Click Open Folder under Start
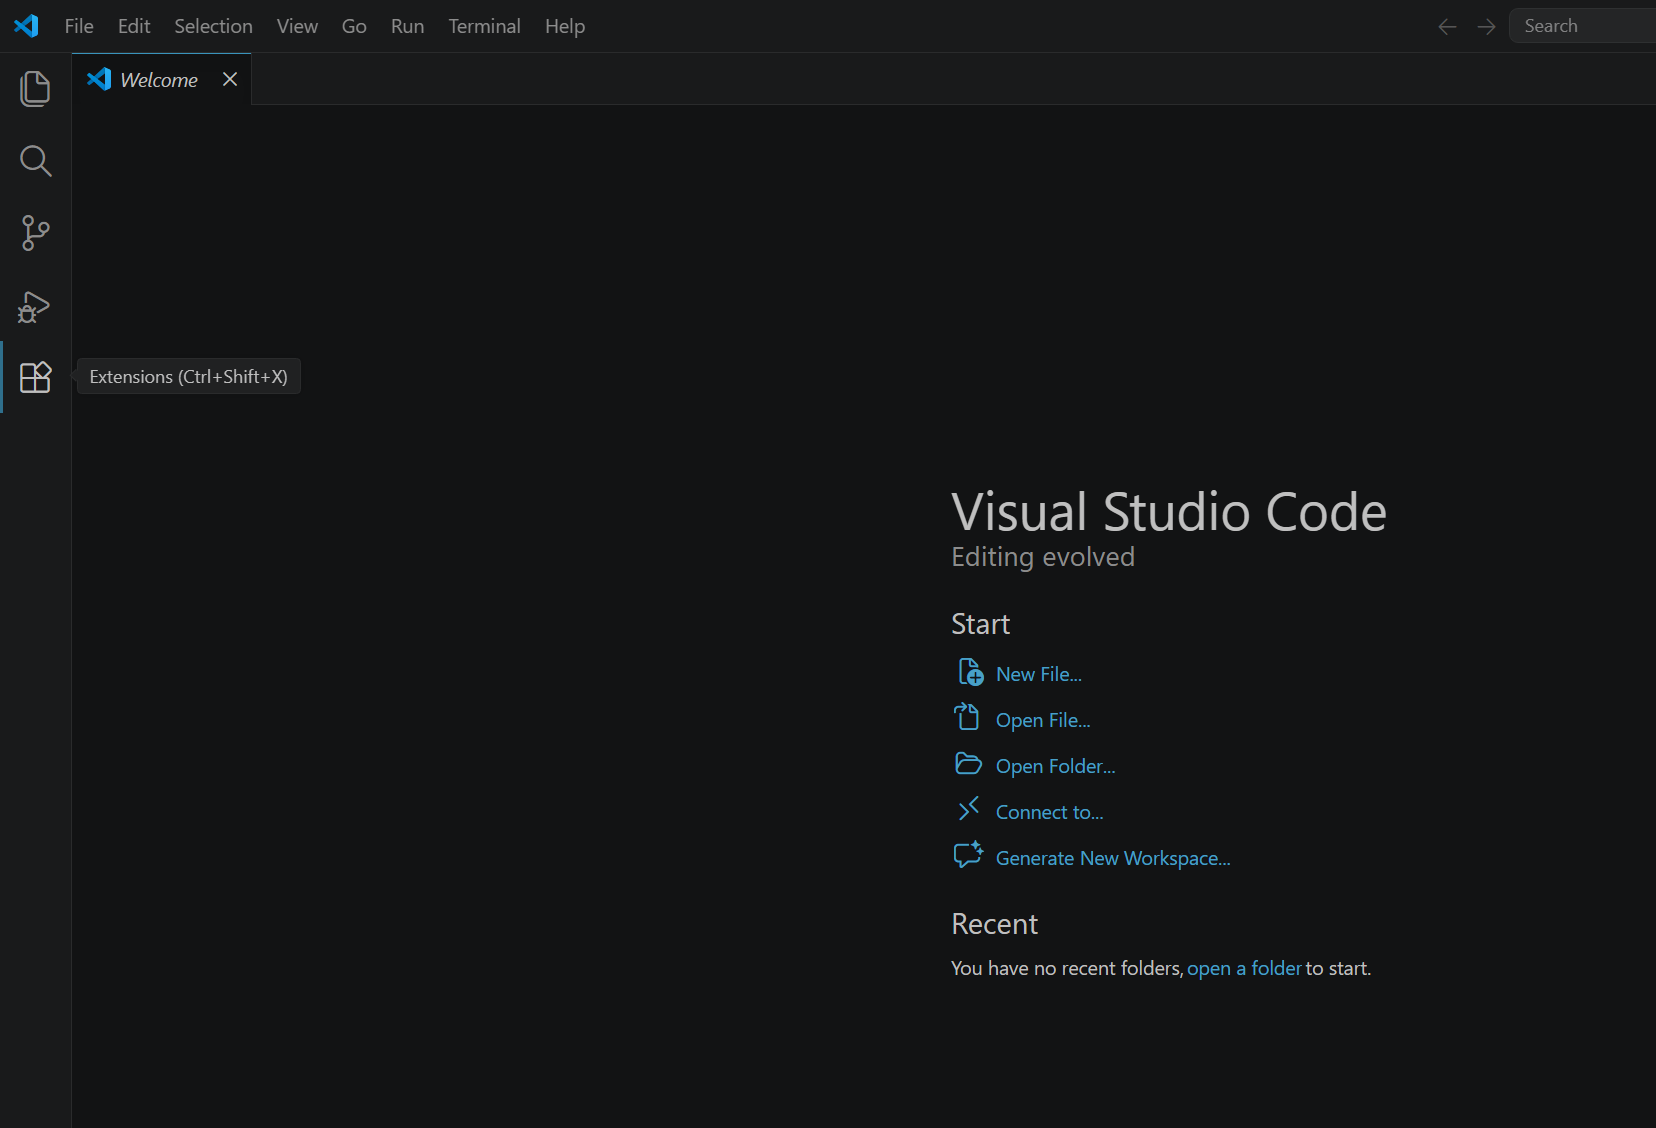 [x=1055, y=765]
